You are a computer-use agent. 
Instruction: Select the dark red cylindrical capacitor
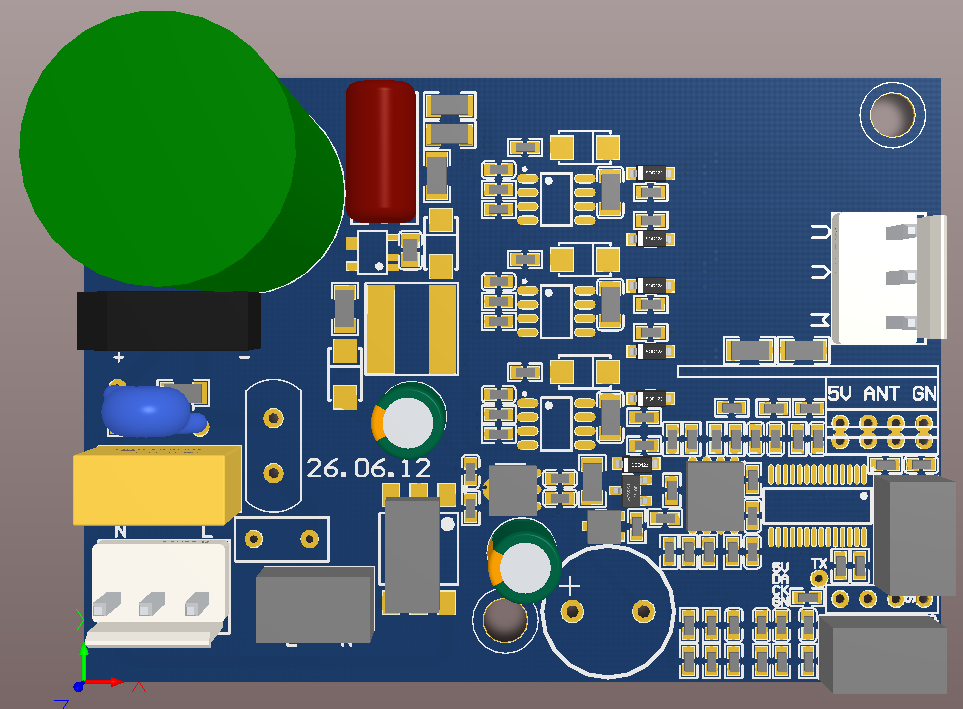coord(381,151)
